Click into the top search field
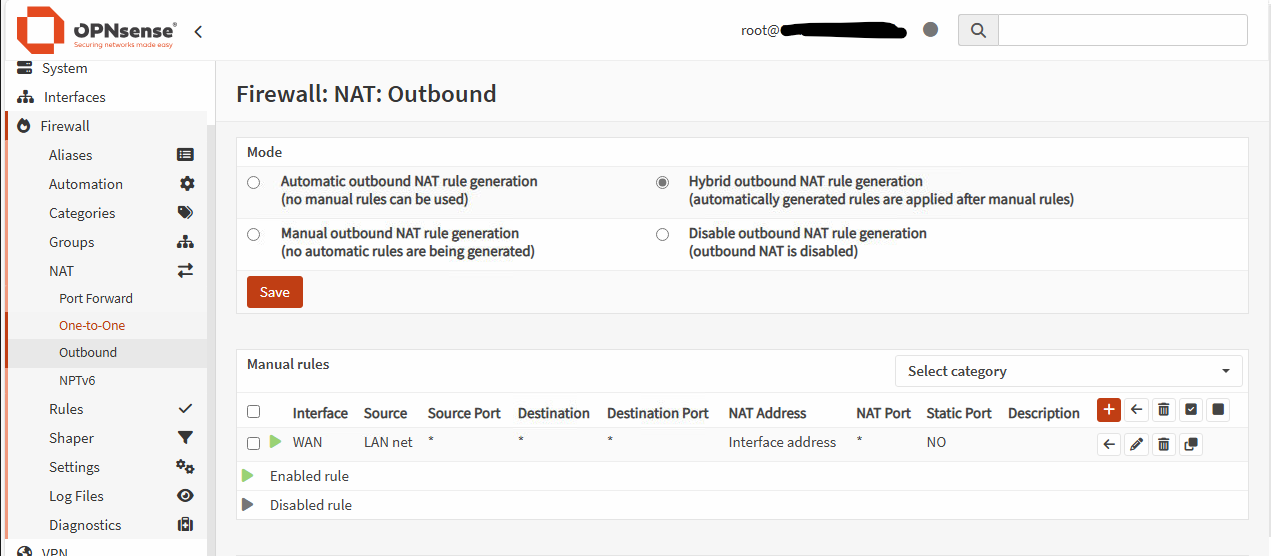 coord(1122,30)
